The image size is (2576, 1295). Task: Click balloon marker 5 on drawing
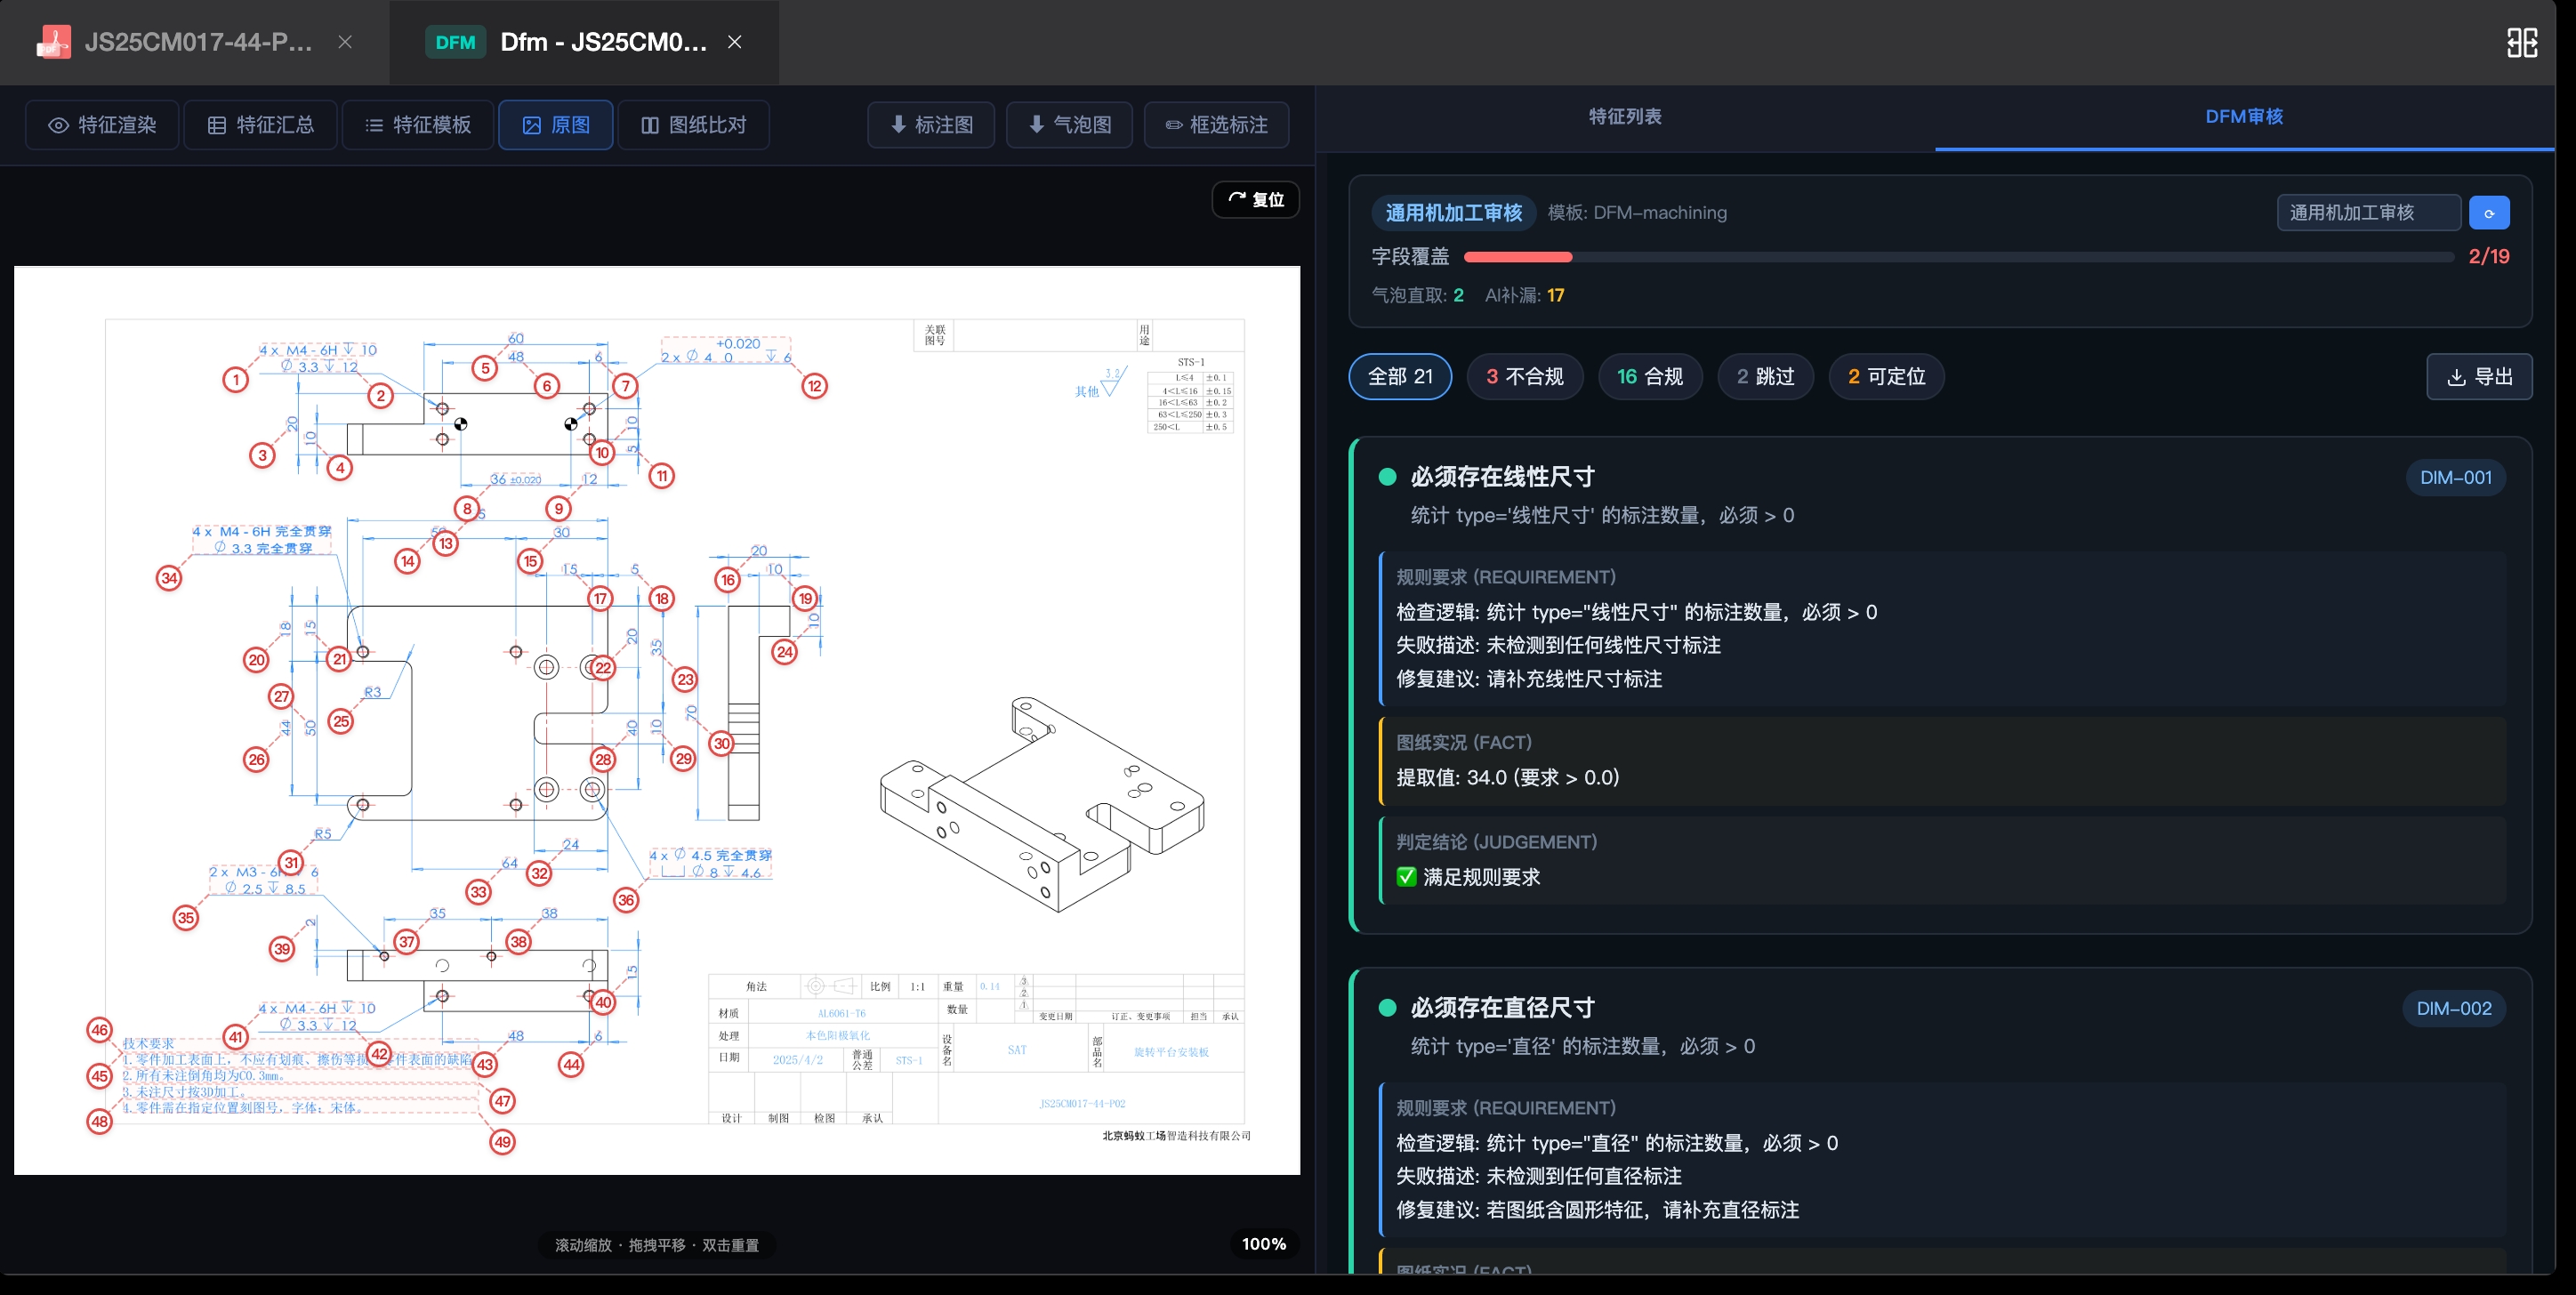485,368
